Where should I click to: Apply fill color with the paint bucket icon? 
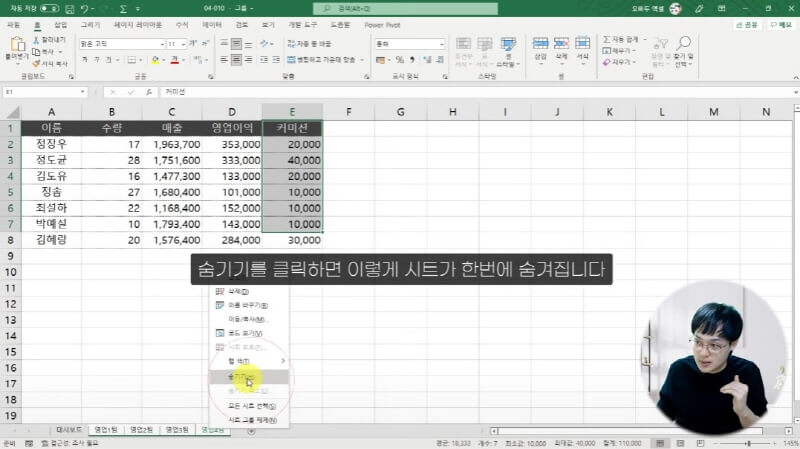pyautogui.click(x=155, y=60)
